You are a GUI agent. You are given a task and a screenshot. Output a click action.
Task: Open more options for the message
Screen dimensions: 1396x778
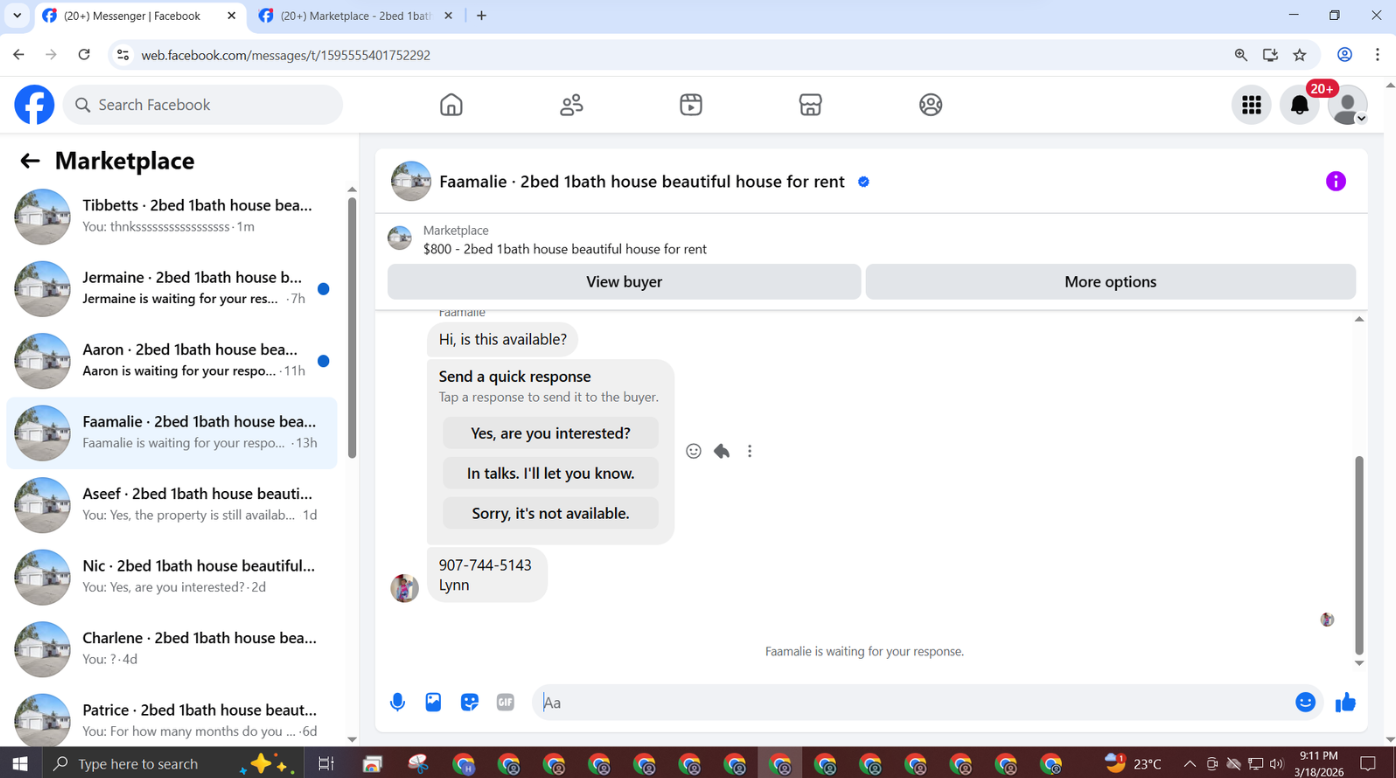750,451
